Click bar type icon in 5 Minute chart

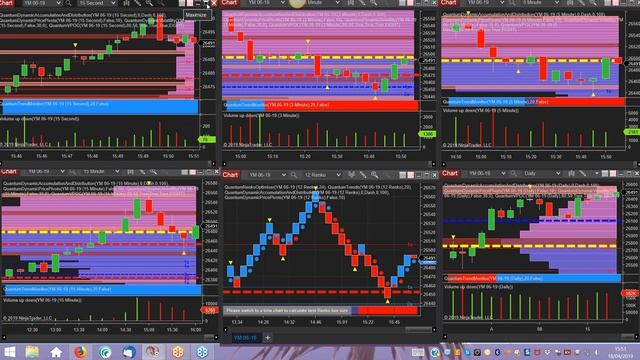tap(570, 2)
